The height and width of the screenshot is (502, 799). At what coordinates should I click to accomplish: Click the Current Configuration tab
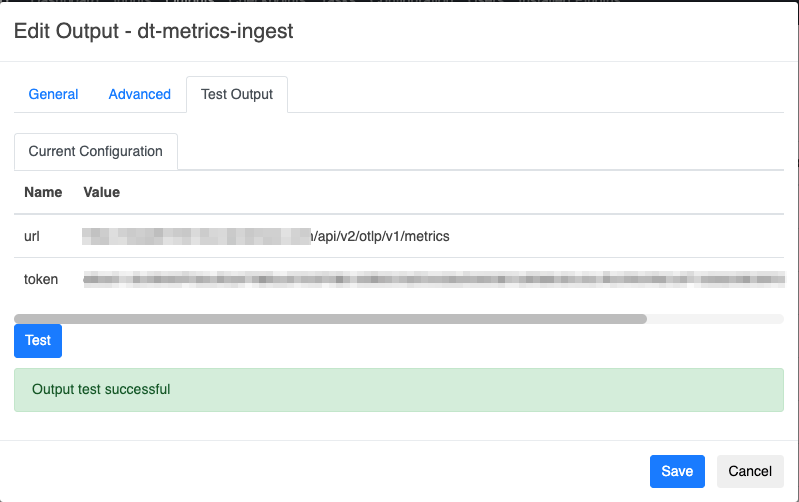[95, 151]
